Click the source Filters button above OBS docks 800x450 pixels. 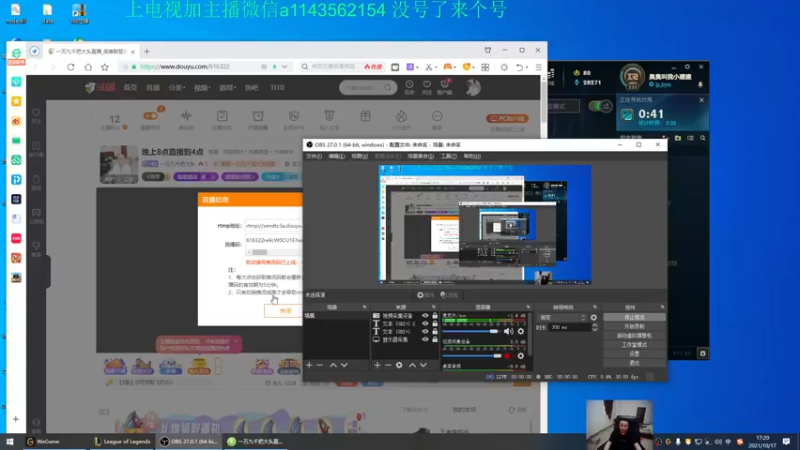click(449, 295)
